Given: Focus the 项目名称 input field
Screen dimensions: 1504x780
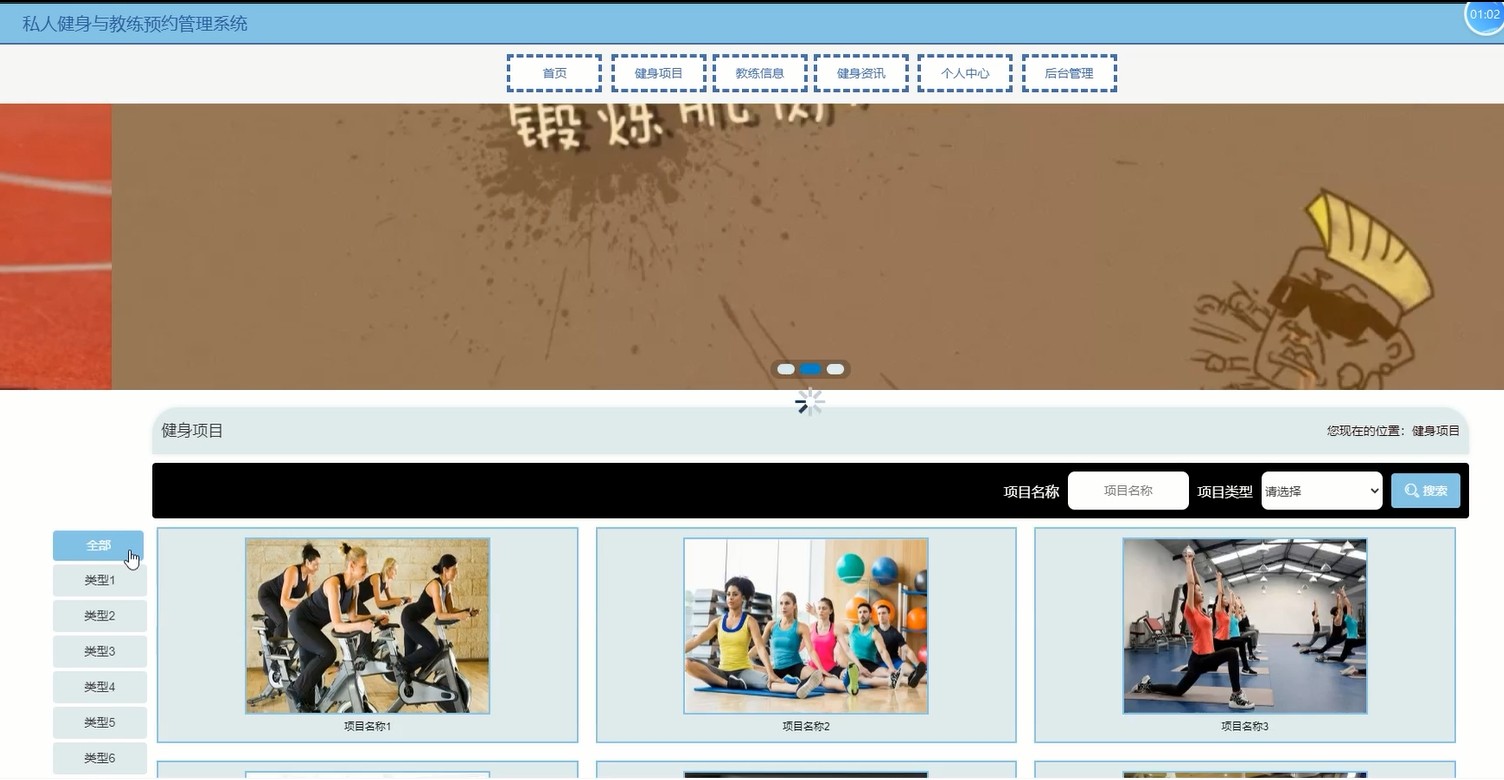Looking at the screenshot, I should pyautogui.click(x=1128, y=491).
